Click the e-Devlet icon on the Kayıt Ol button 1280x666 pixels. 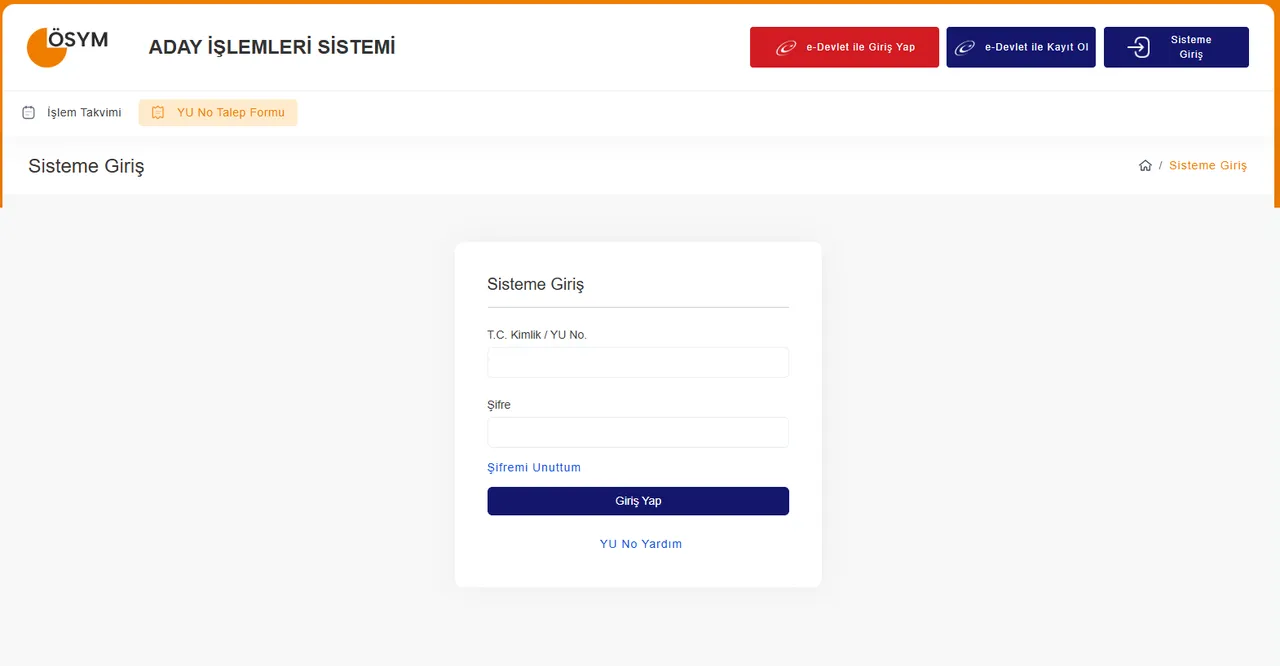tap(964, 47)
